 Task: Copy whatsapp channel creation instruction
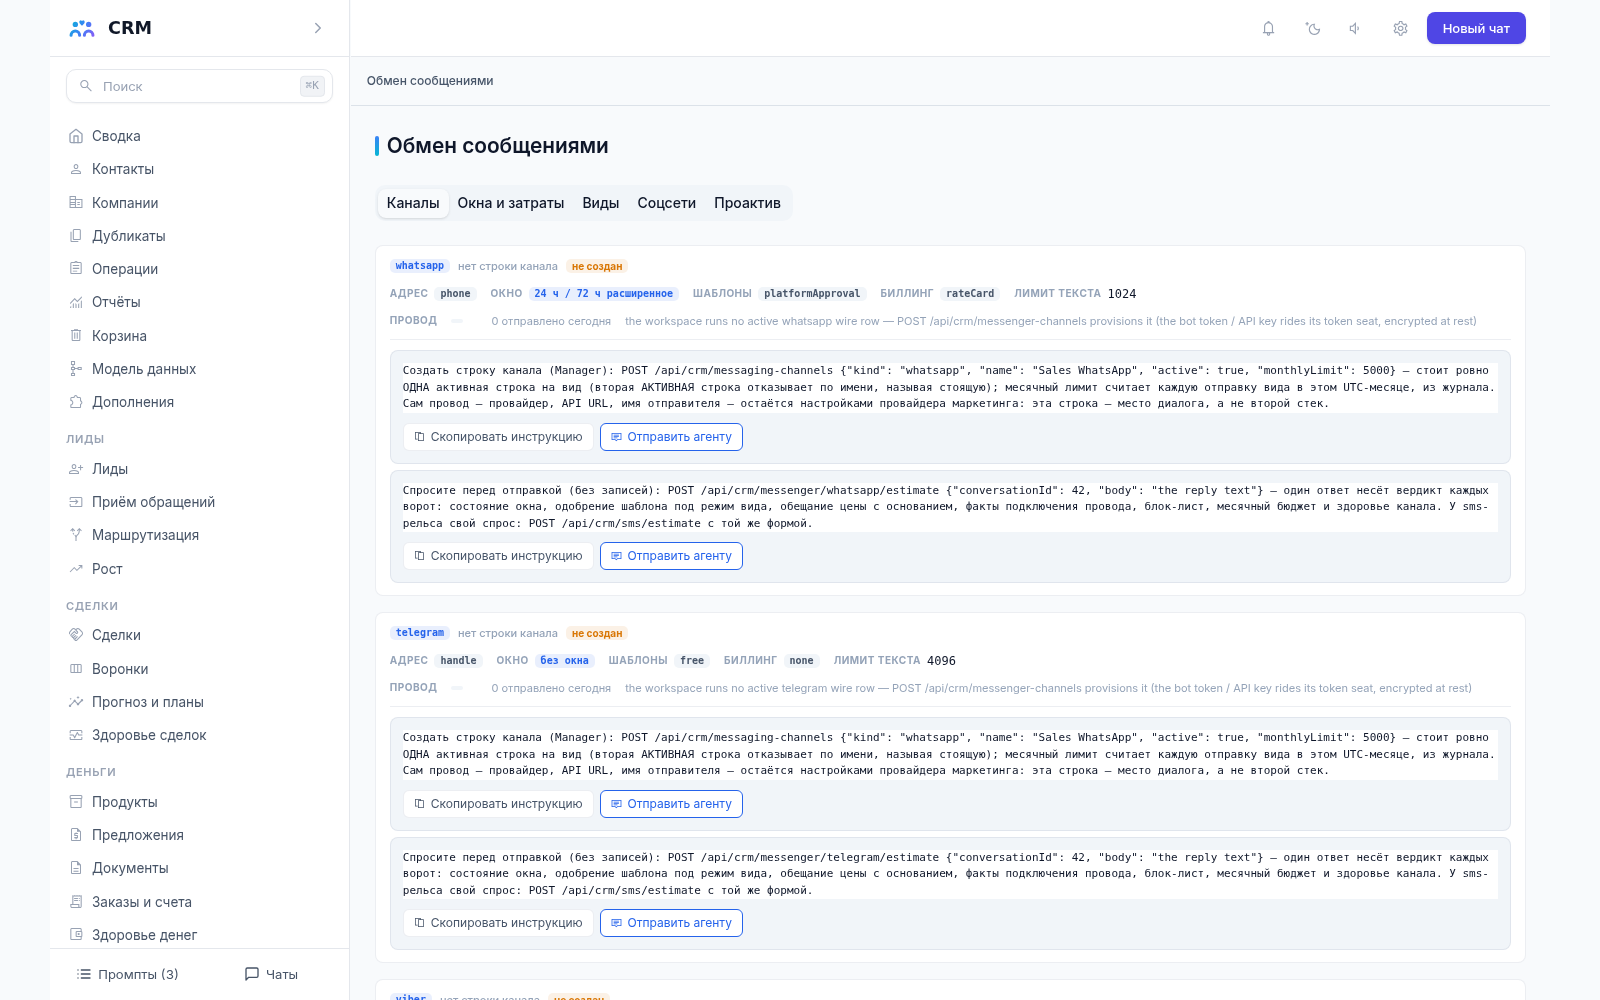[x=498, y=437]
